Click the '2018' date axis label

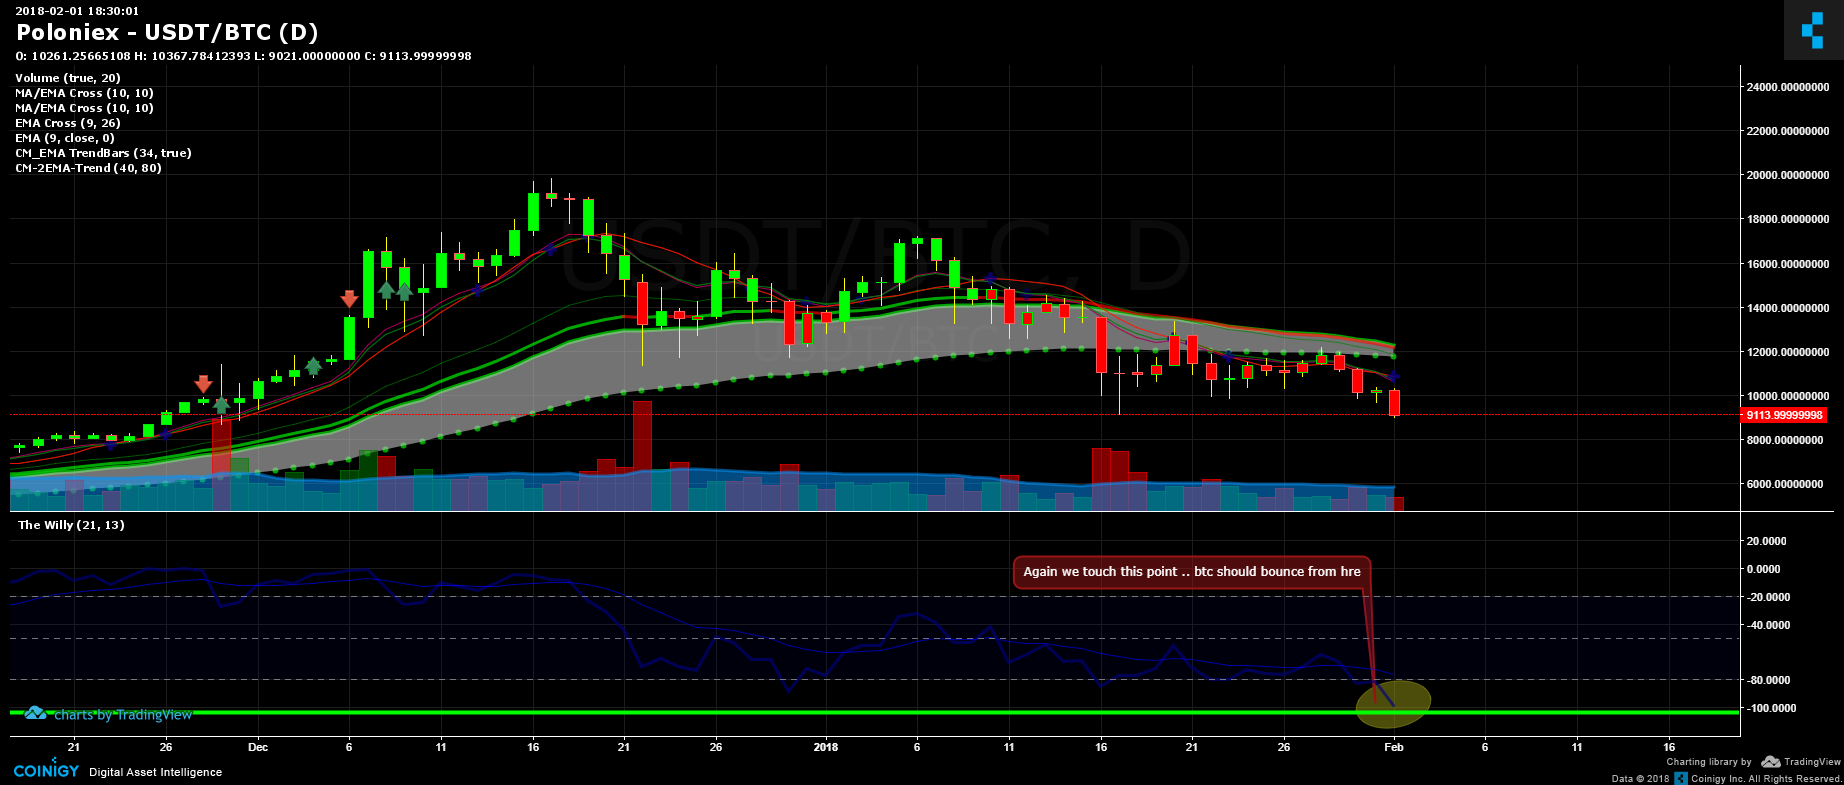click(826, 747)
